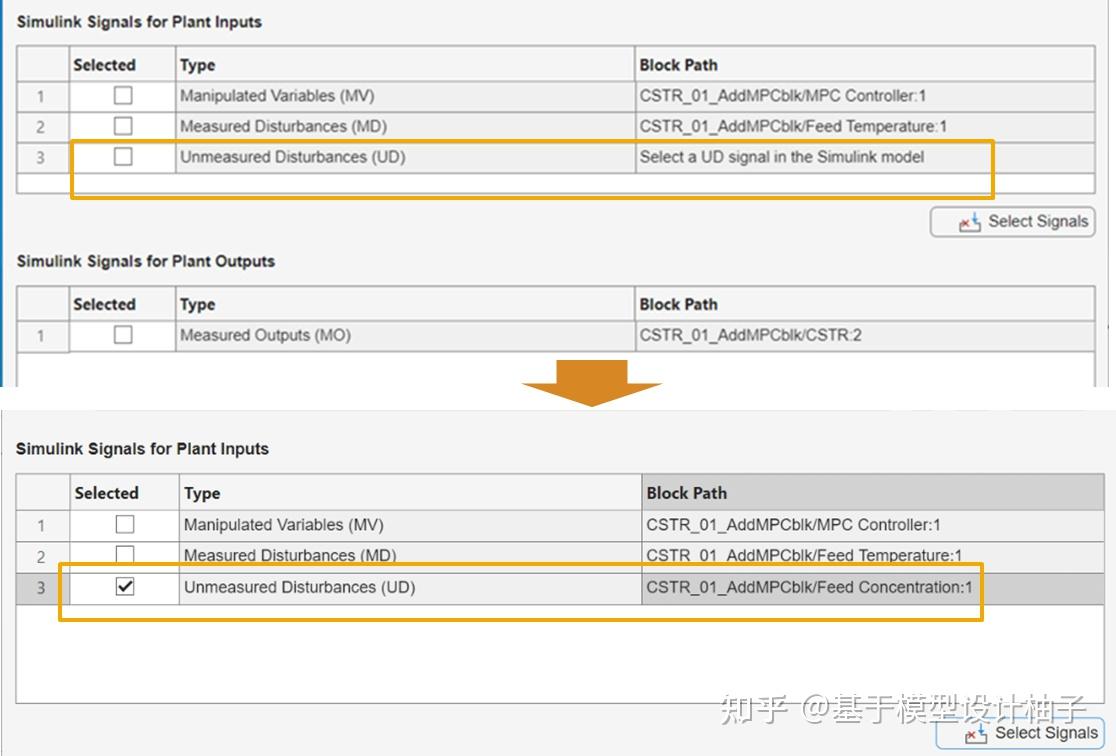Enable MD checkbox in bottom Plant Inputs table
Viewport: 1116px width, 756px height.
coord(125,555)
